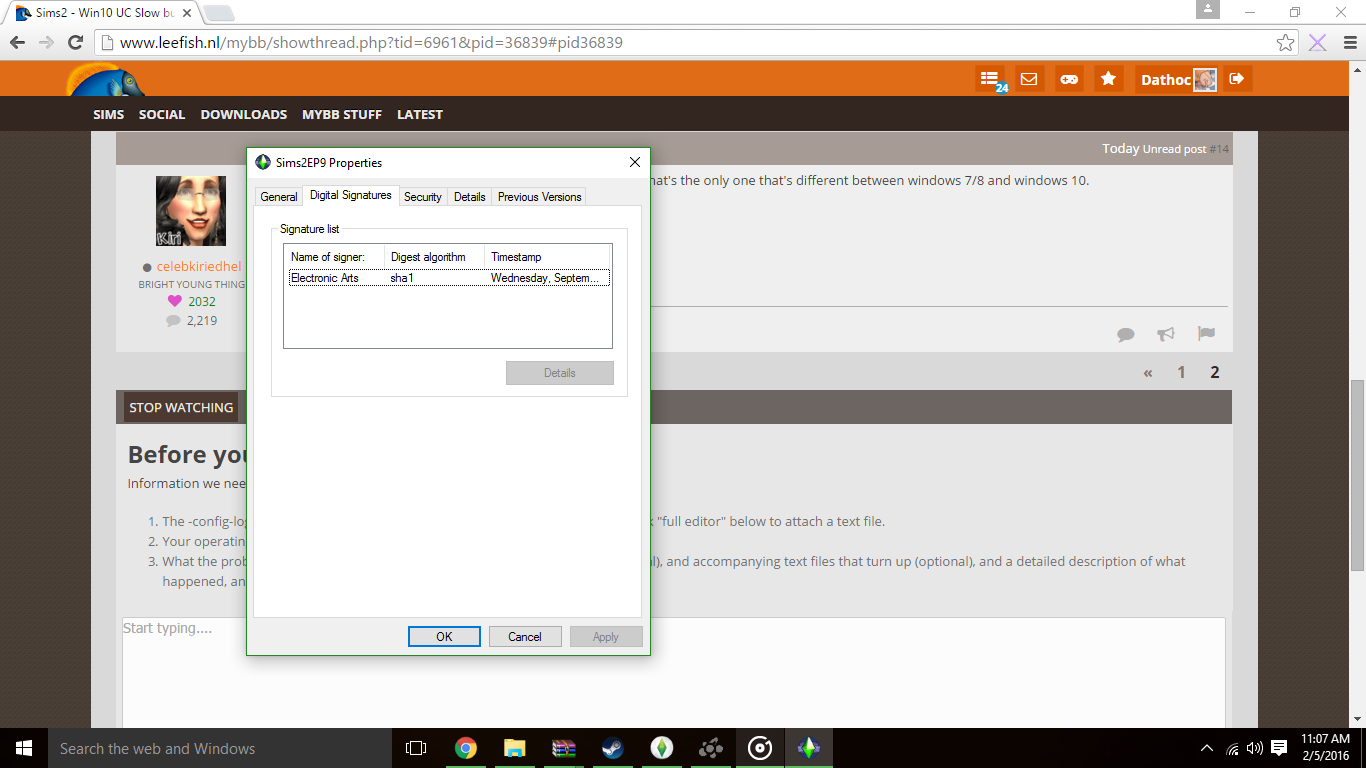This screenshot has height=768, width=1366.
Task: Click the logout arrow icon beside Dathoc
Action: pos(1237,79)
